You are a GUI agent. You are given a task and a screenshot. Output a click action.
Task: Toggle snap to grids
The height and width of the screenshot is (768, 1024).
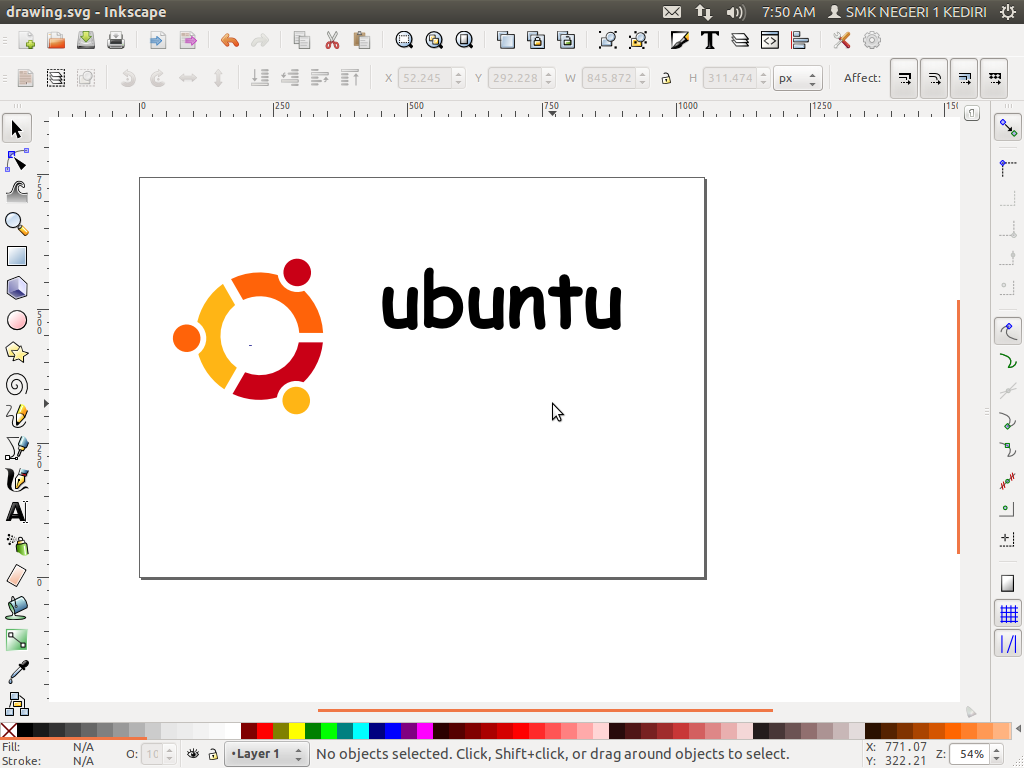pyautogui.click(x=1008, y=613)
